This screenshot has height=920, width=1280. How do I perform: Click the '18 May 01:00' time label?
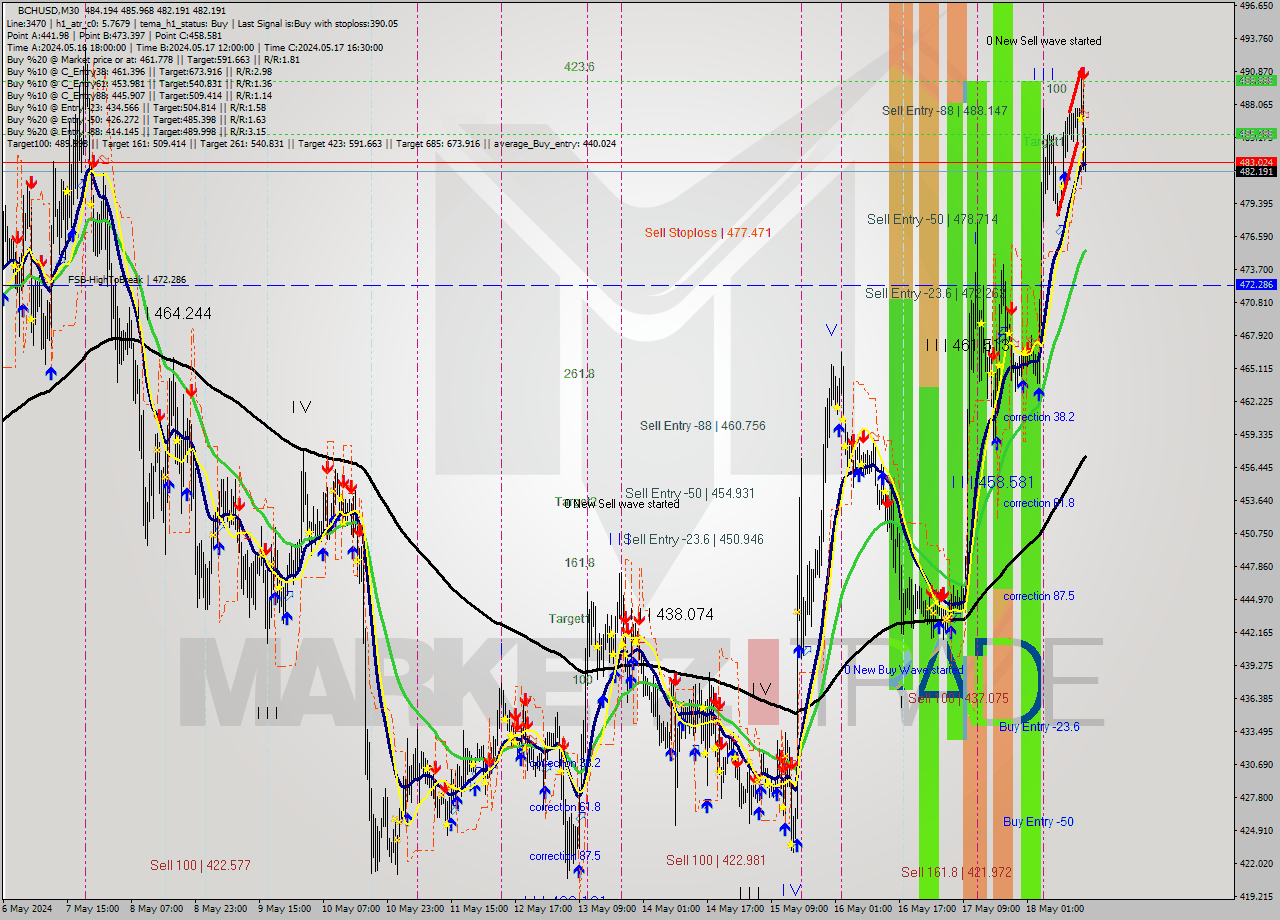point(1056,909)
